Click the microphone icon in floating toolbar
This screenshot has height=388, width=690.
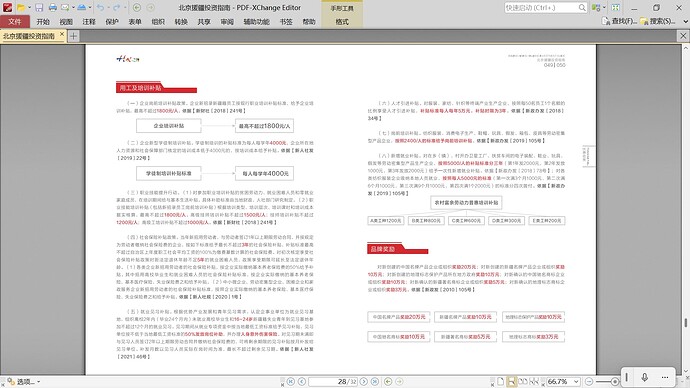[x=644, y=377]
